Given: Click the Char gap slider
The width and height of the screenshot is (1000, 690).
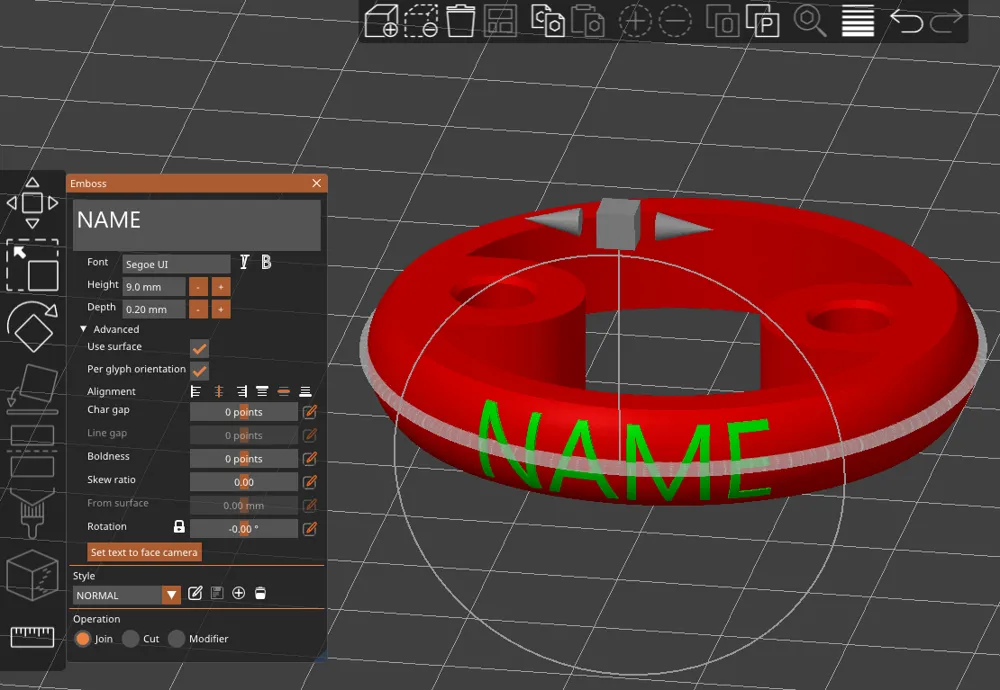Looking at the screenshot, I should tap(244, 412).
